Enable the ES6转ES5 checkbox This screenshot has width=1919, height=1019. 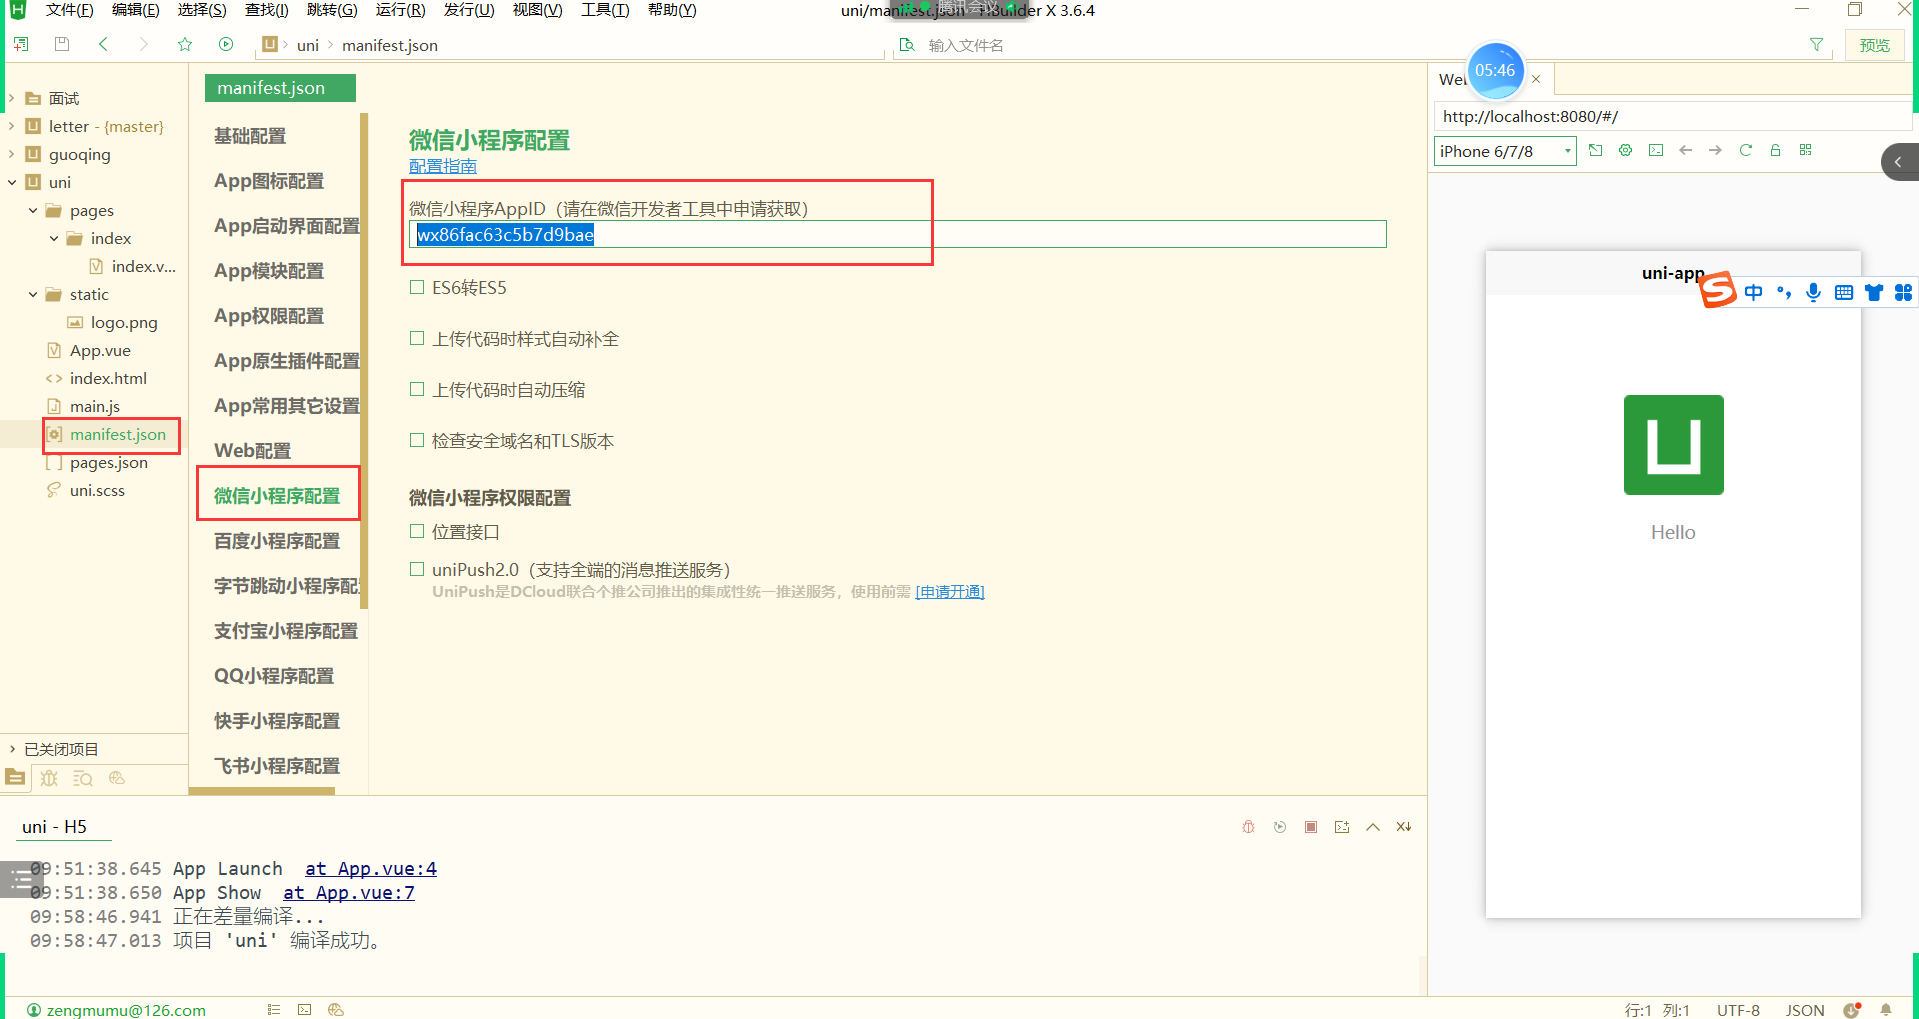point(417,287)
